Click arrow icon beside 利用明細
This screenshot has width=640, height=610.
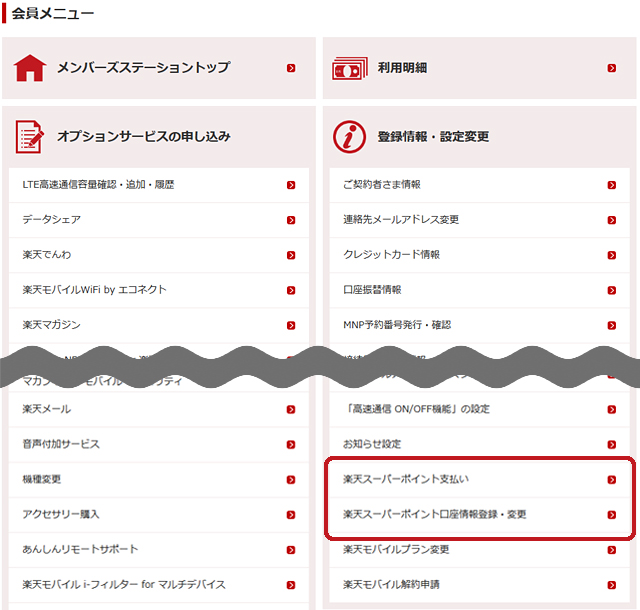611,68
